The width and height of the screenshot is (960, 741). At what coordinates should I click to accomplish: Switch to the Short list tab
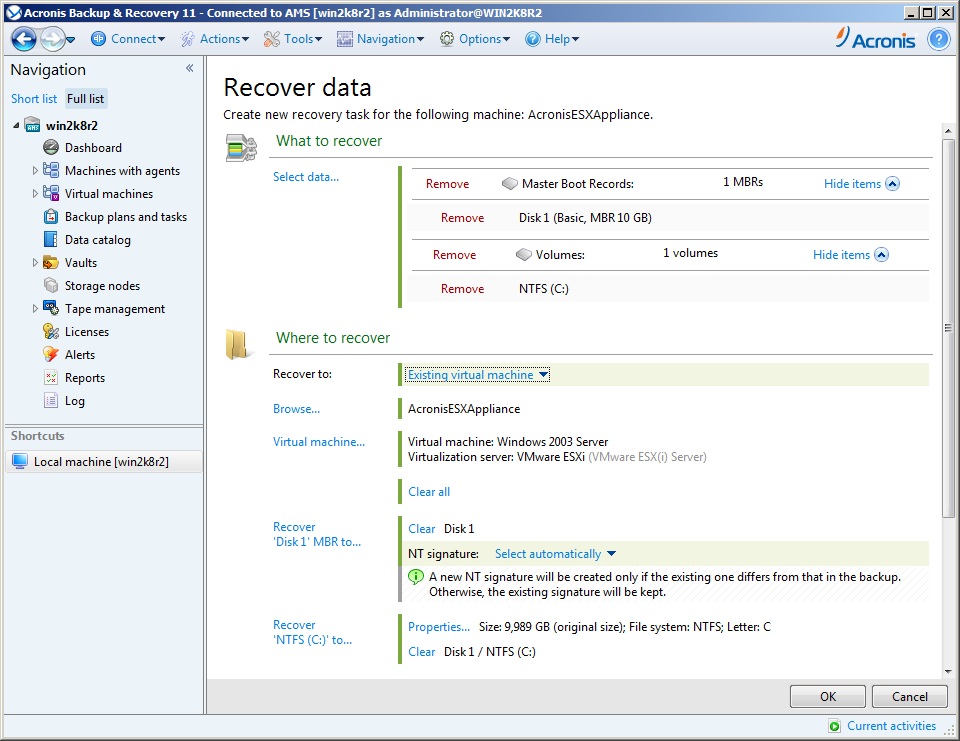(x=34, y=99)
